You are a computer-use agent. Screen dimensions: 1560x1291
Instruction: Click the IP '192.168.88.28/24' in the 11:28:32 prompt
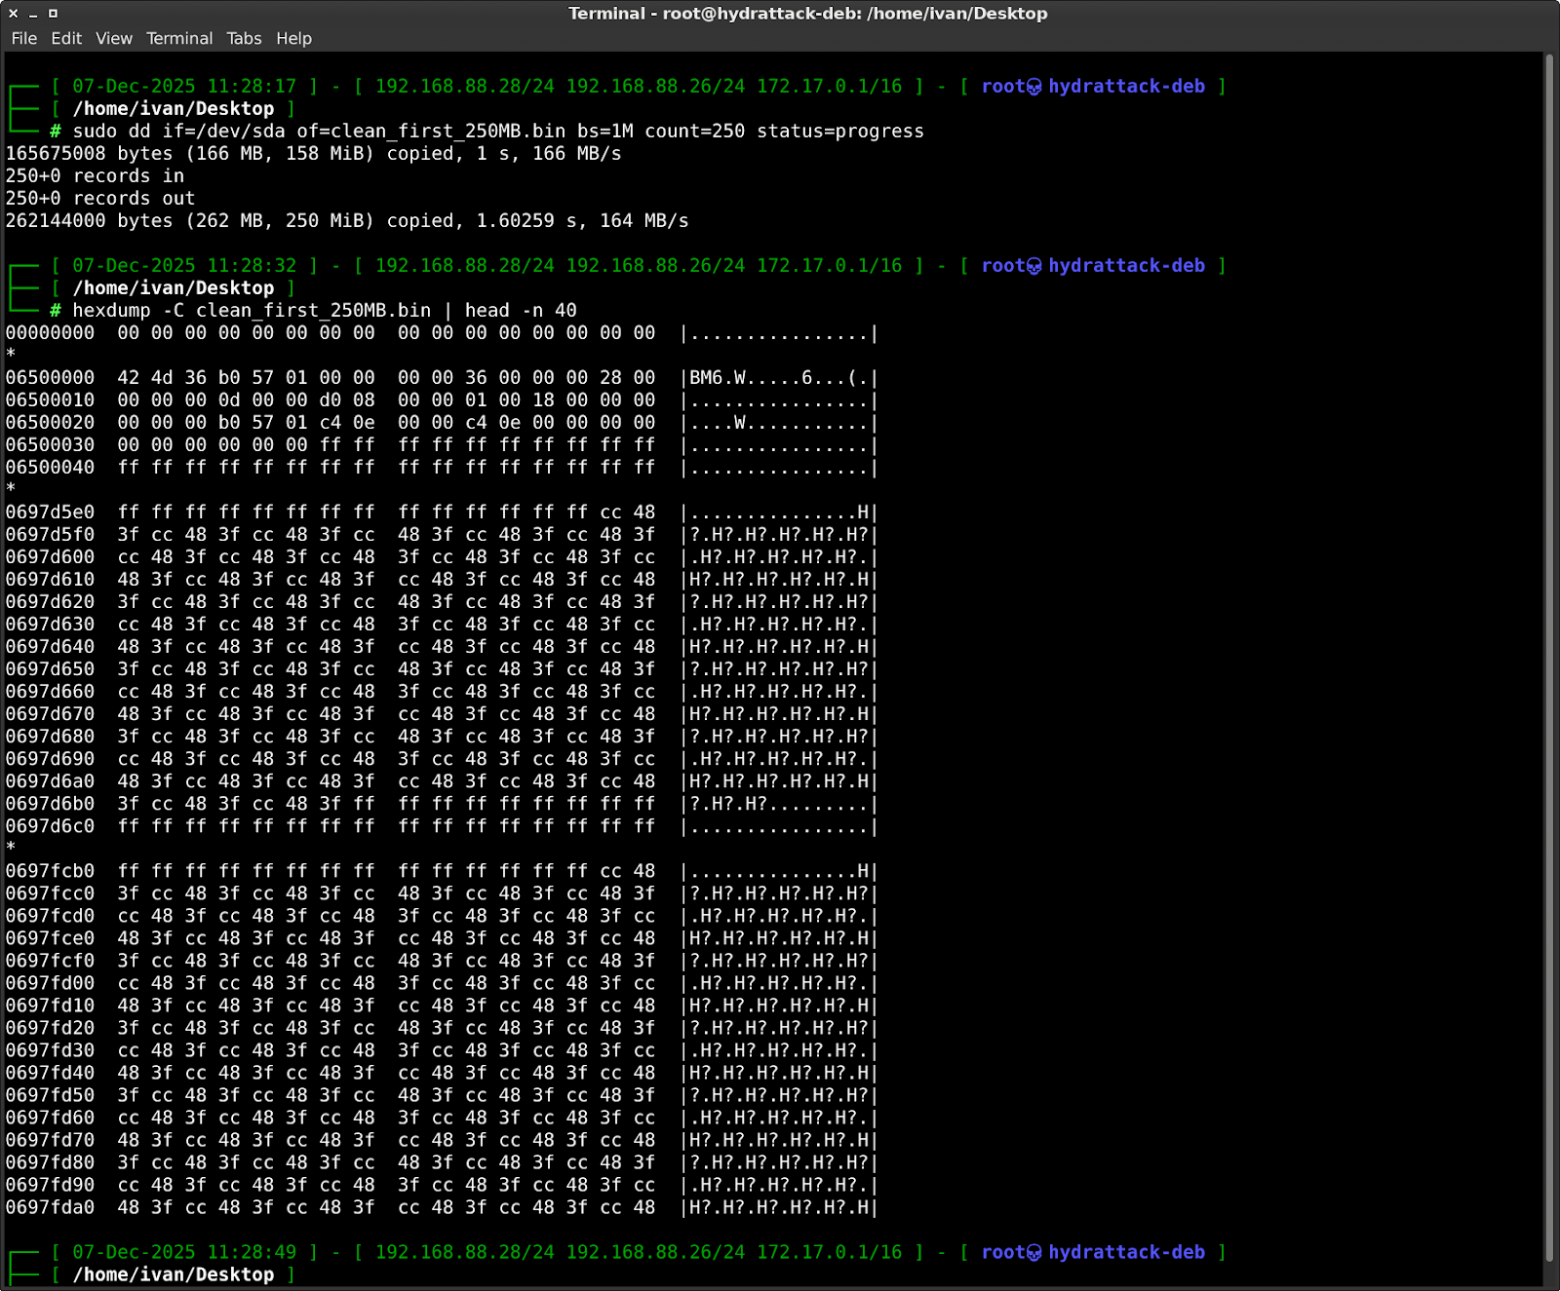click(x=465, y=265)
